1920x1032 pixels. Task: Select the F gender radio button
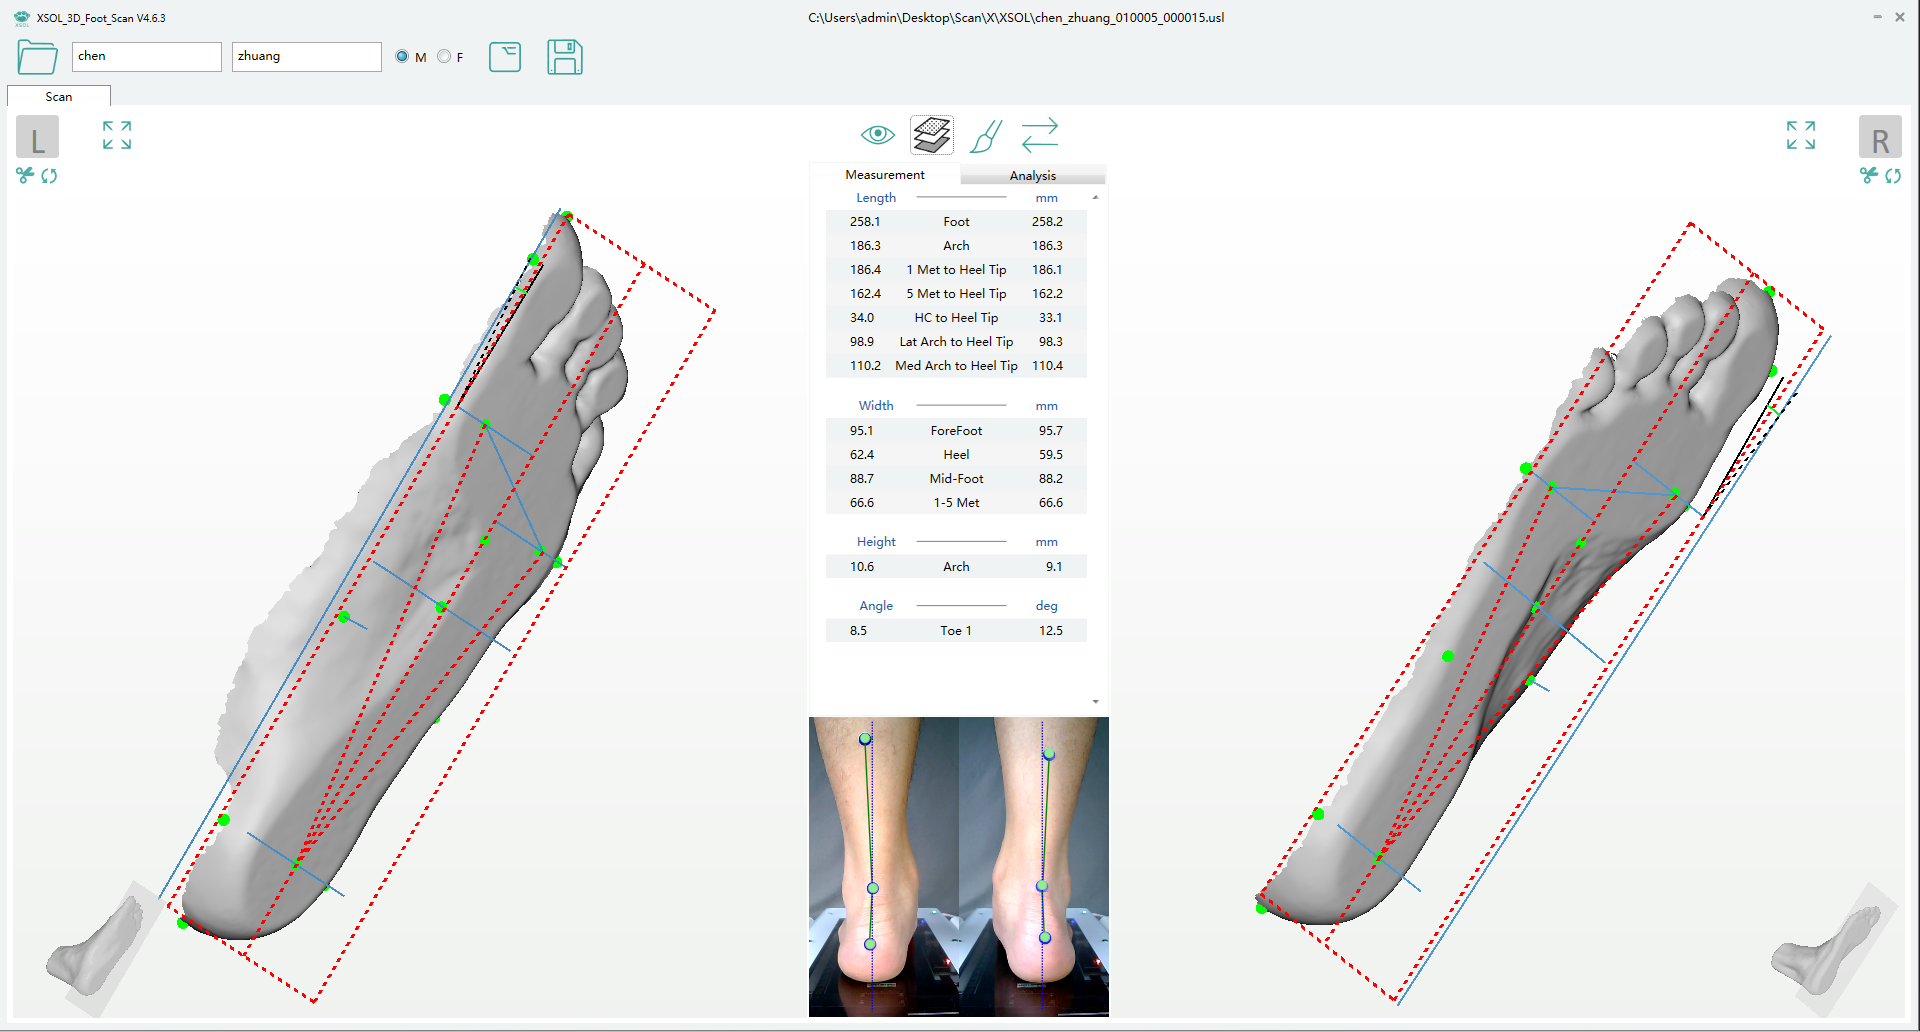click(444, 57)
